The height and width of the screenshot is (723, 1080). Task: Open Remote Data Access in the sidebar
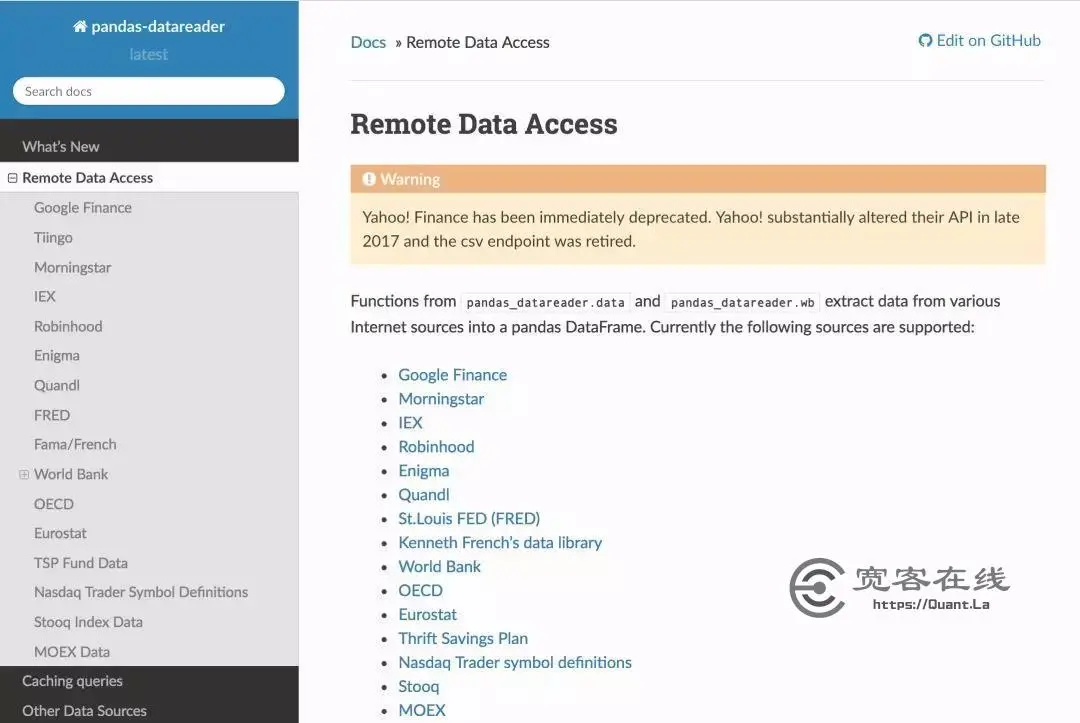point(87,178)
